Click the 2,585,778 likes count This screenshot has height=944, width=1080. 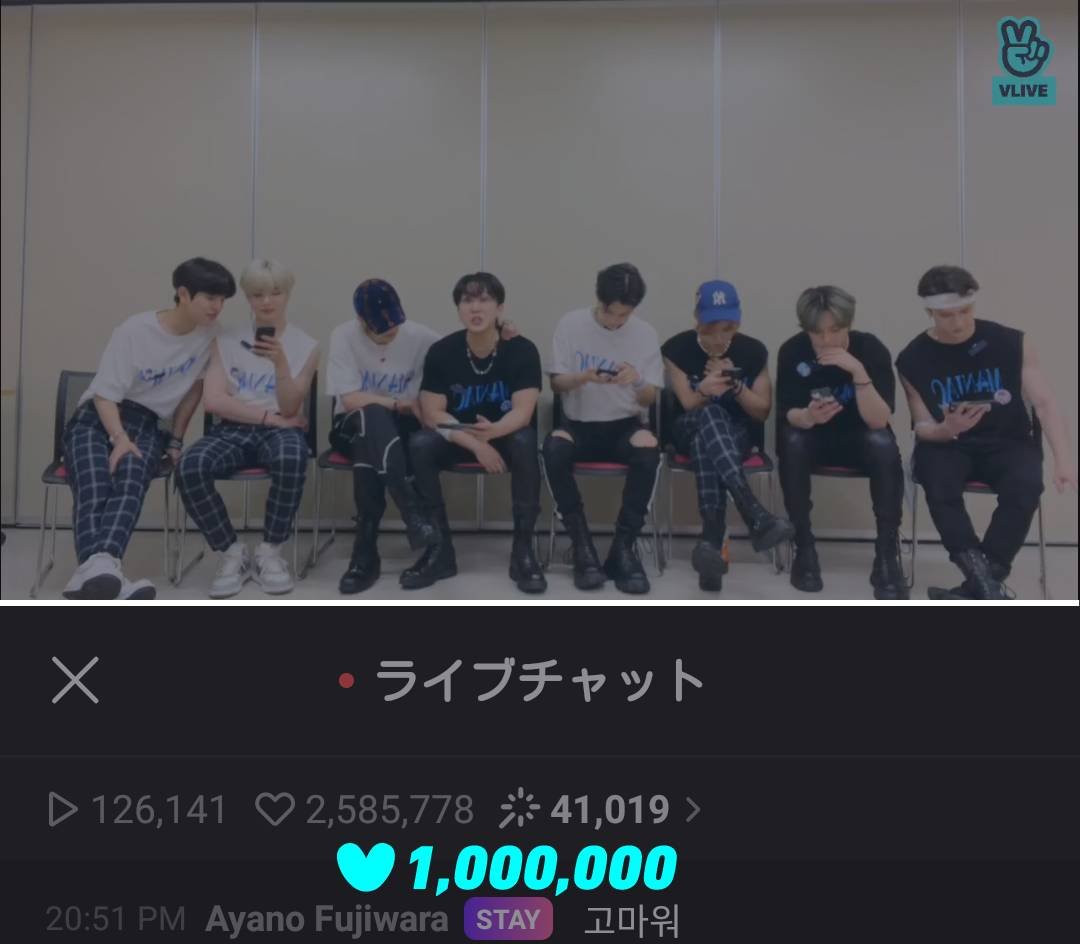pos(390,810)
